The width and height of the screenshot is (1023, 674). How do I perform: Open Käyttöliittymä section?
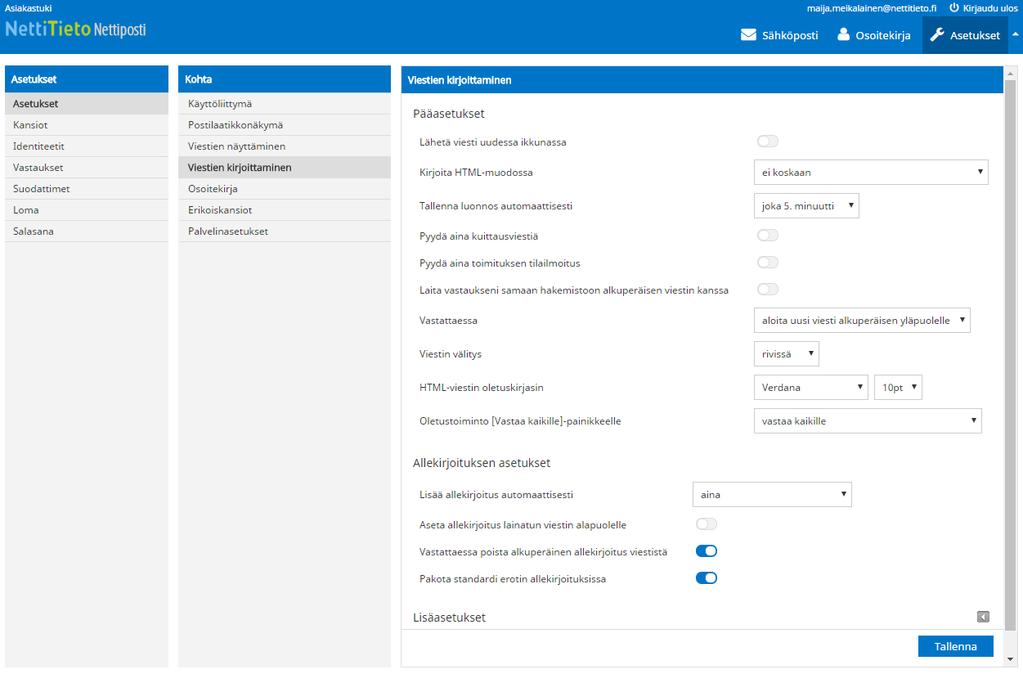click(x=284, y=104)
